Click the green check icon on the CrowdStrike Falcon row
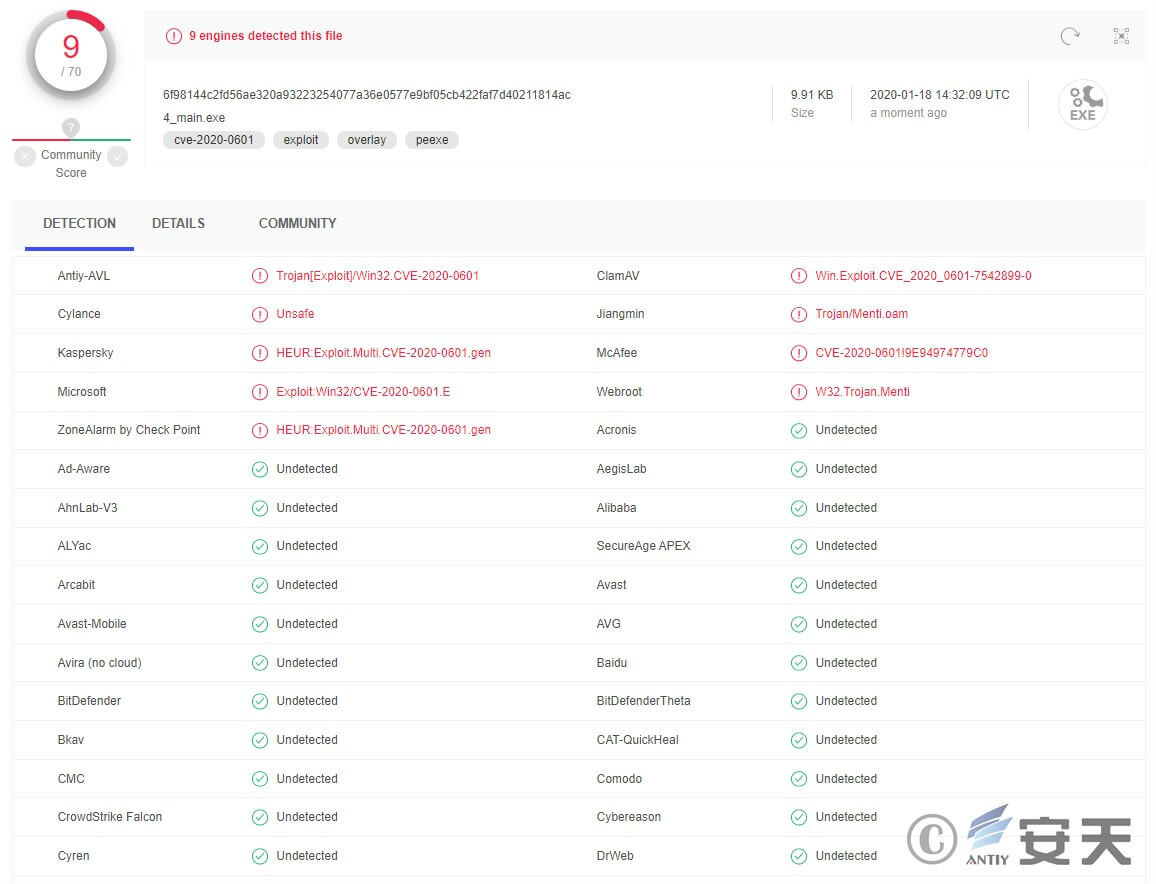This screenshot has width=1156, height=884. pos(260,817)
